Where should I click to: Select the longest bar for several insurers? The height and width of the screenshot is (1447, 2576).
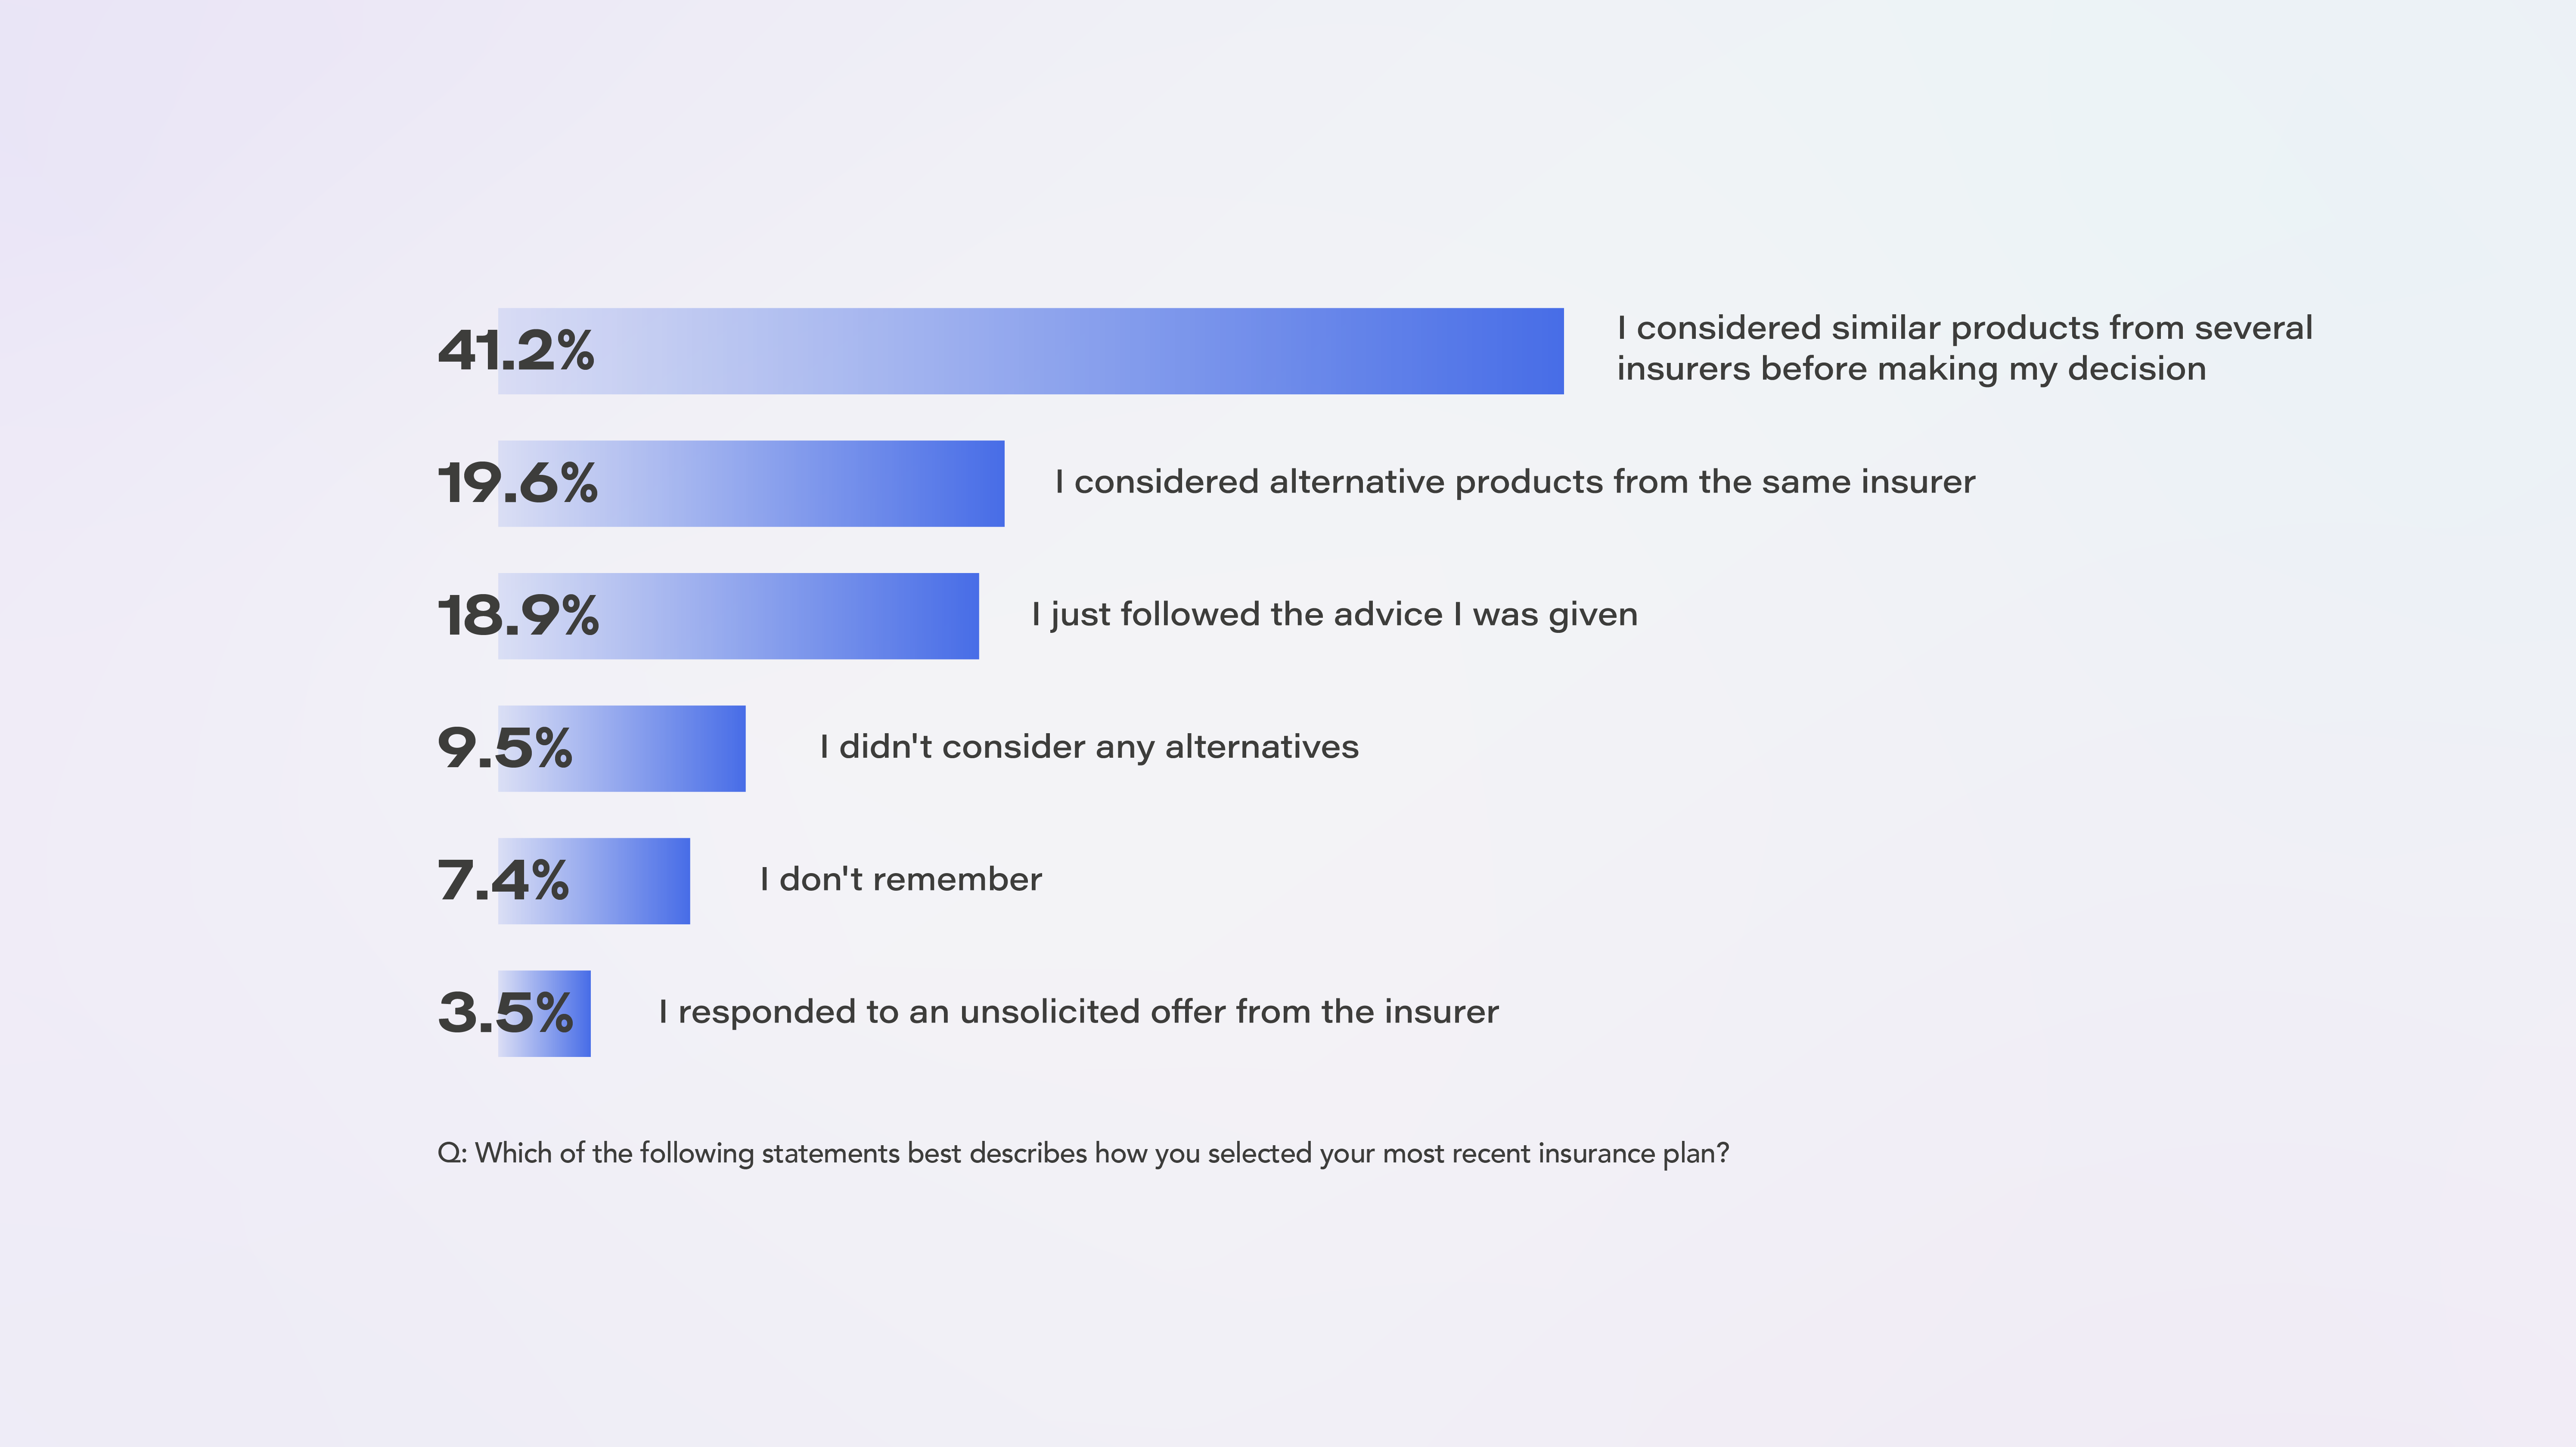pyautogui.click(x=1031, y=351)
